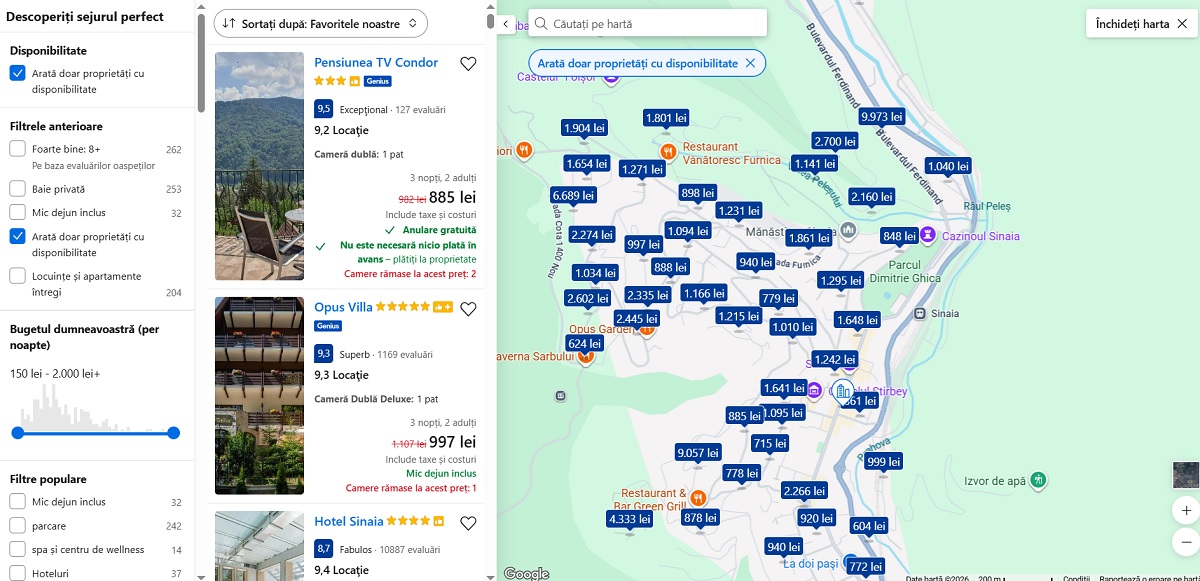Open Cazinoul Sinaia map marker
The image size is (1200, 581).
coord(928,236)
